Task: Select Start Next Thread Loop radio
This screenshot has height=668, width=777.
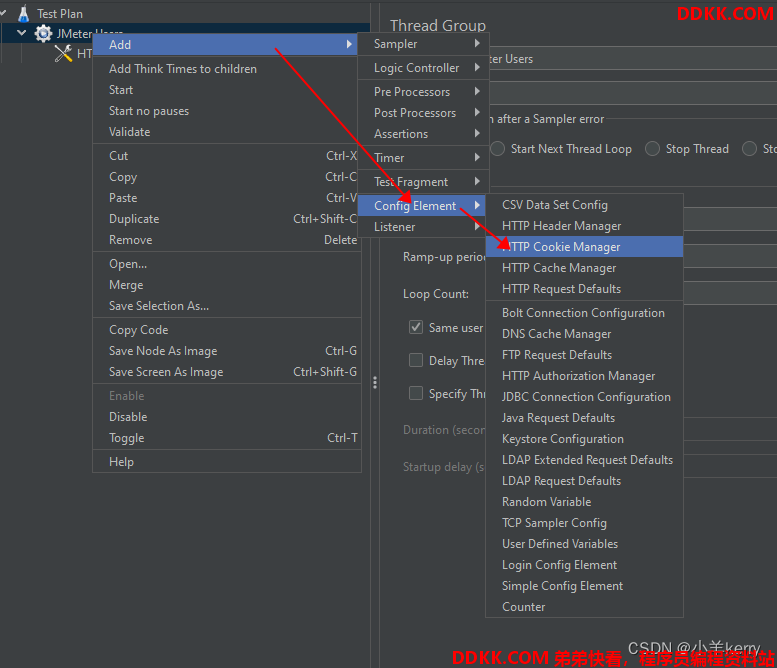Action: coord(497,149)
